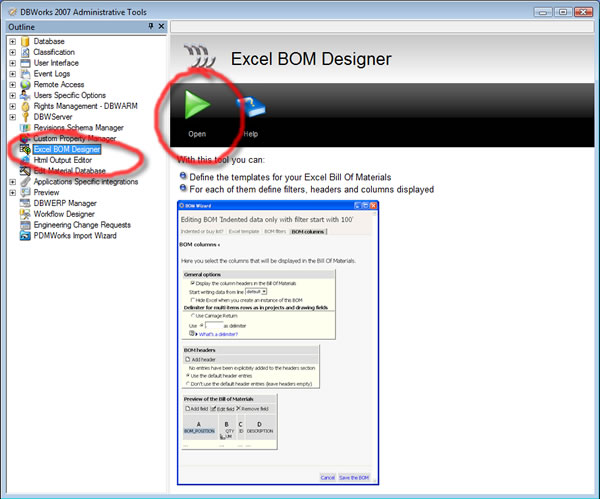Click the Rights Management DBWARM icon

point(25,106)
